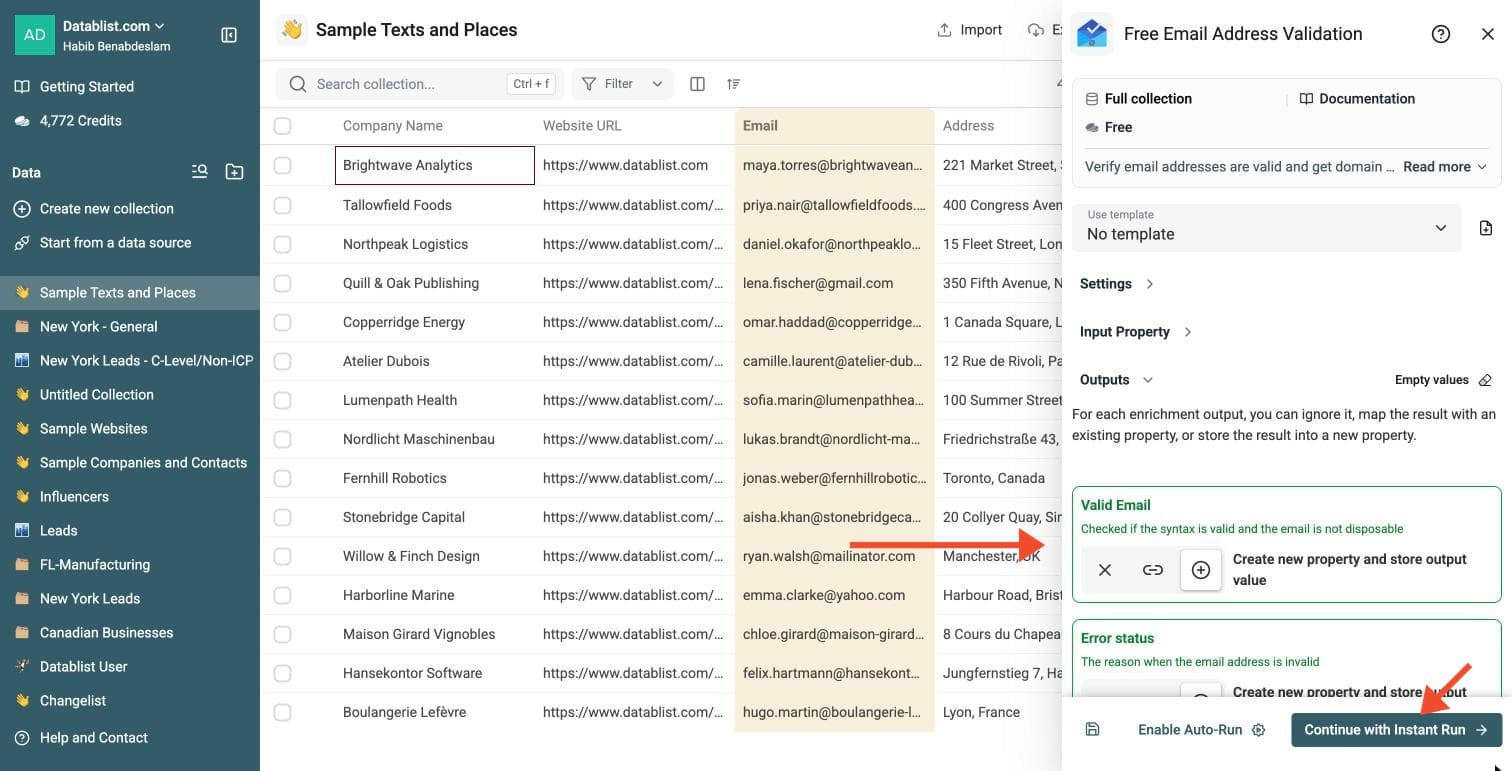
Task: Check the Quill & Oak Publishing row checkbox
Action: click(x=283, y=283)
